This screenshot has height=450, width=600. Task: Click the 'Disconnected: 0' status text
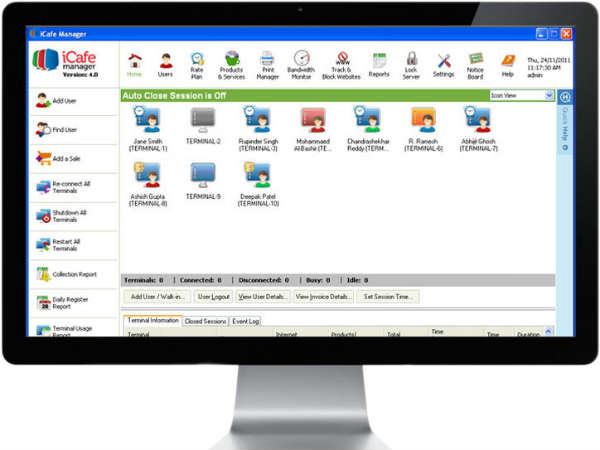click(x=264, y=280)
